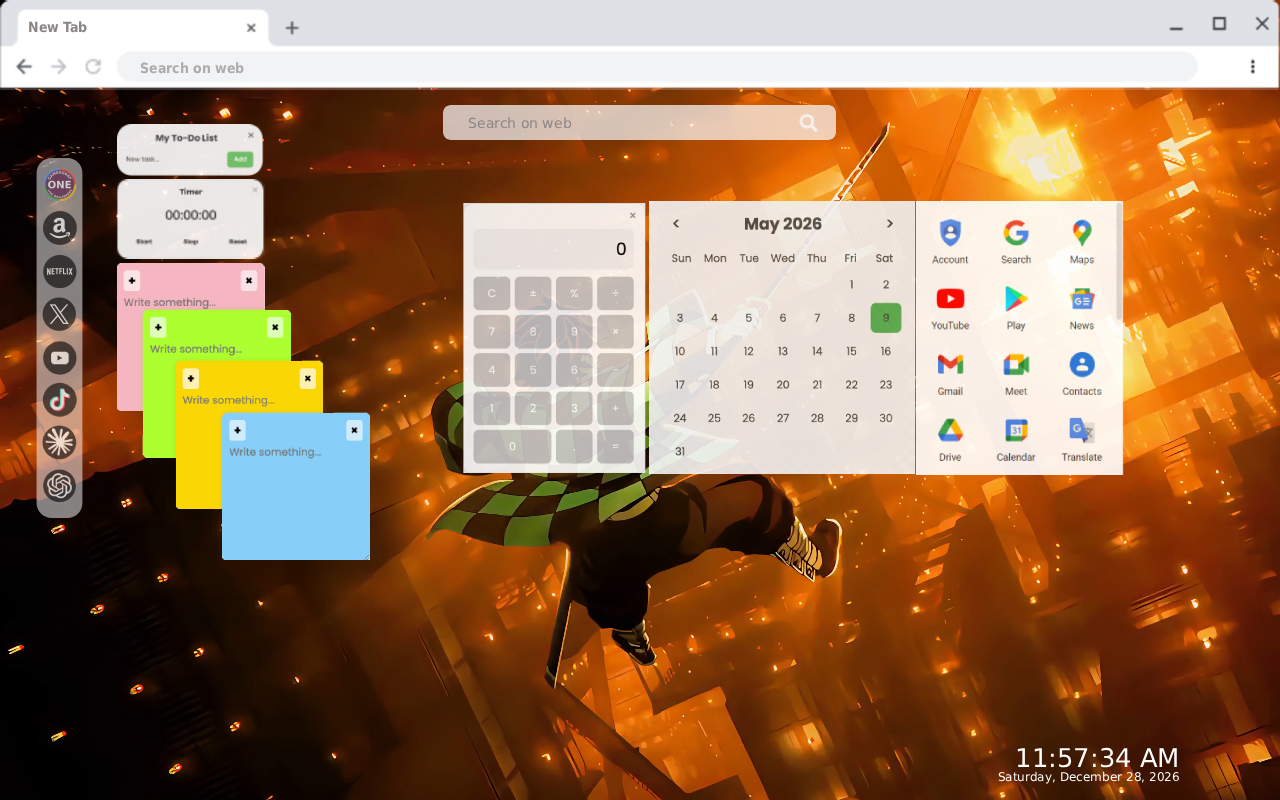Click the magnifier icon in the page search box
1280x800 pixels.
[x=808, y=123]
